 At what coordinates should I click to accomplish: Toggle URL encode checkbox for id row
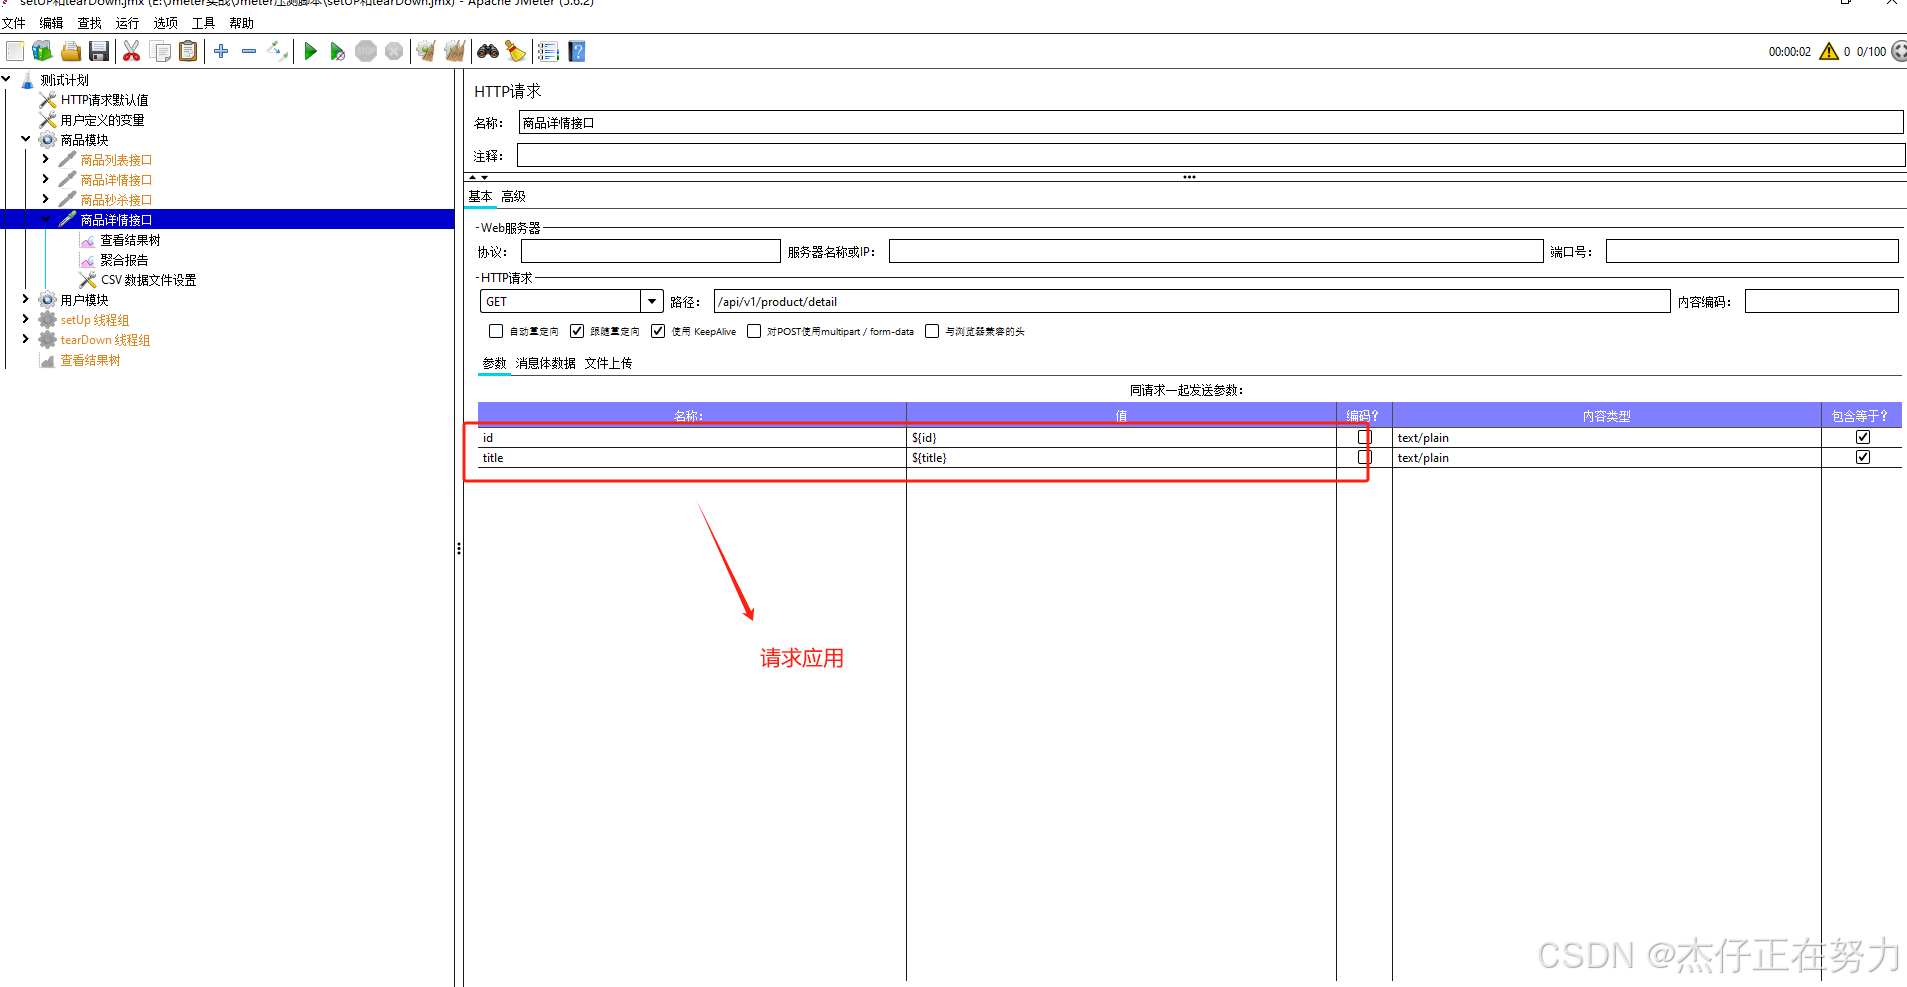[1364, 437]
